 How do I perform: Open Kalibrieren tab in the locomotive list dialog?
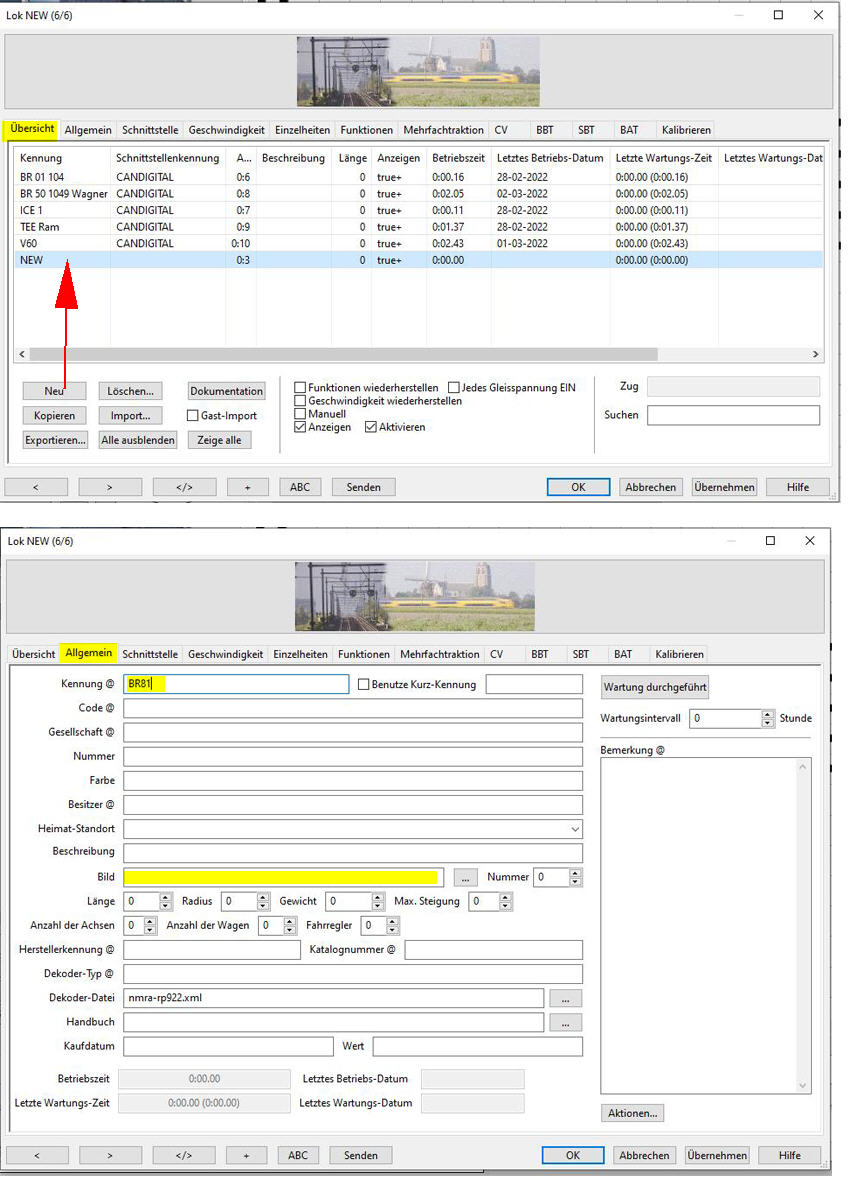coord(686,130)
